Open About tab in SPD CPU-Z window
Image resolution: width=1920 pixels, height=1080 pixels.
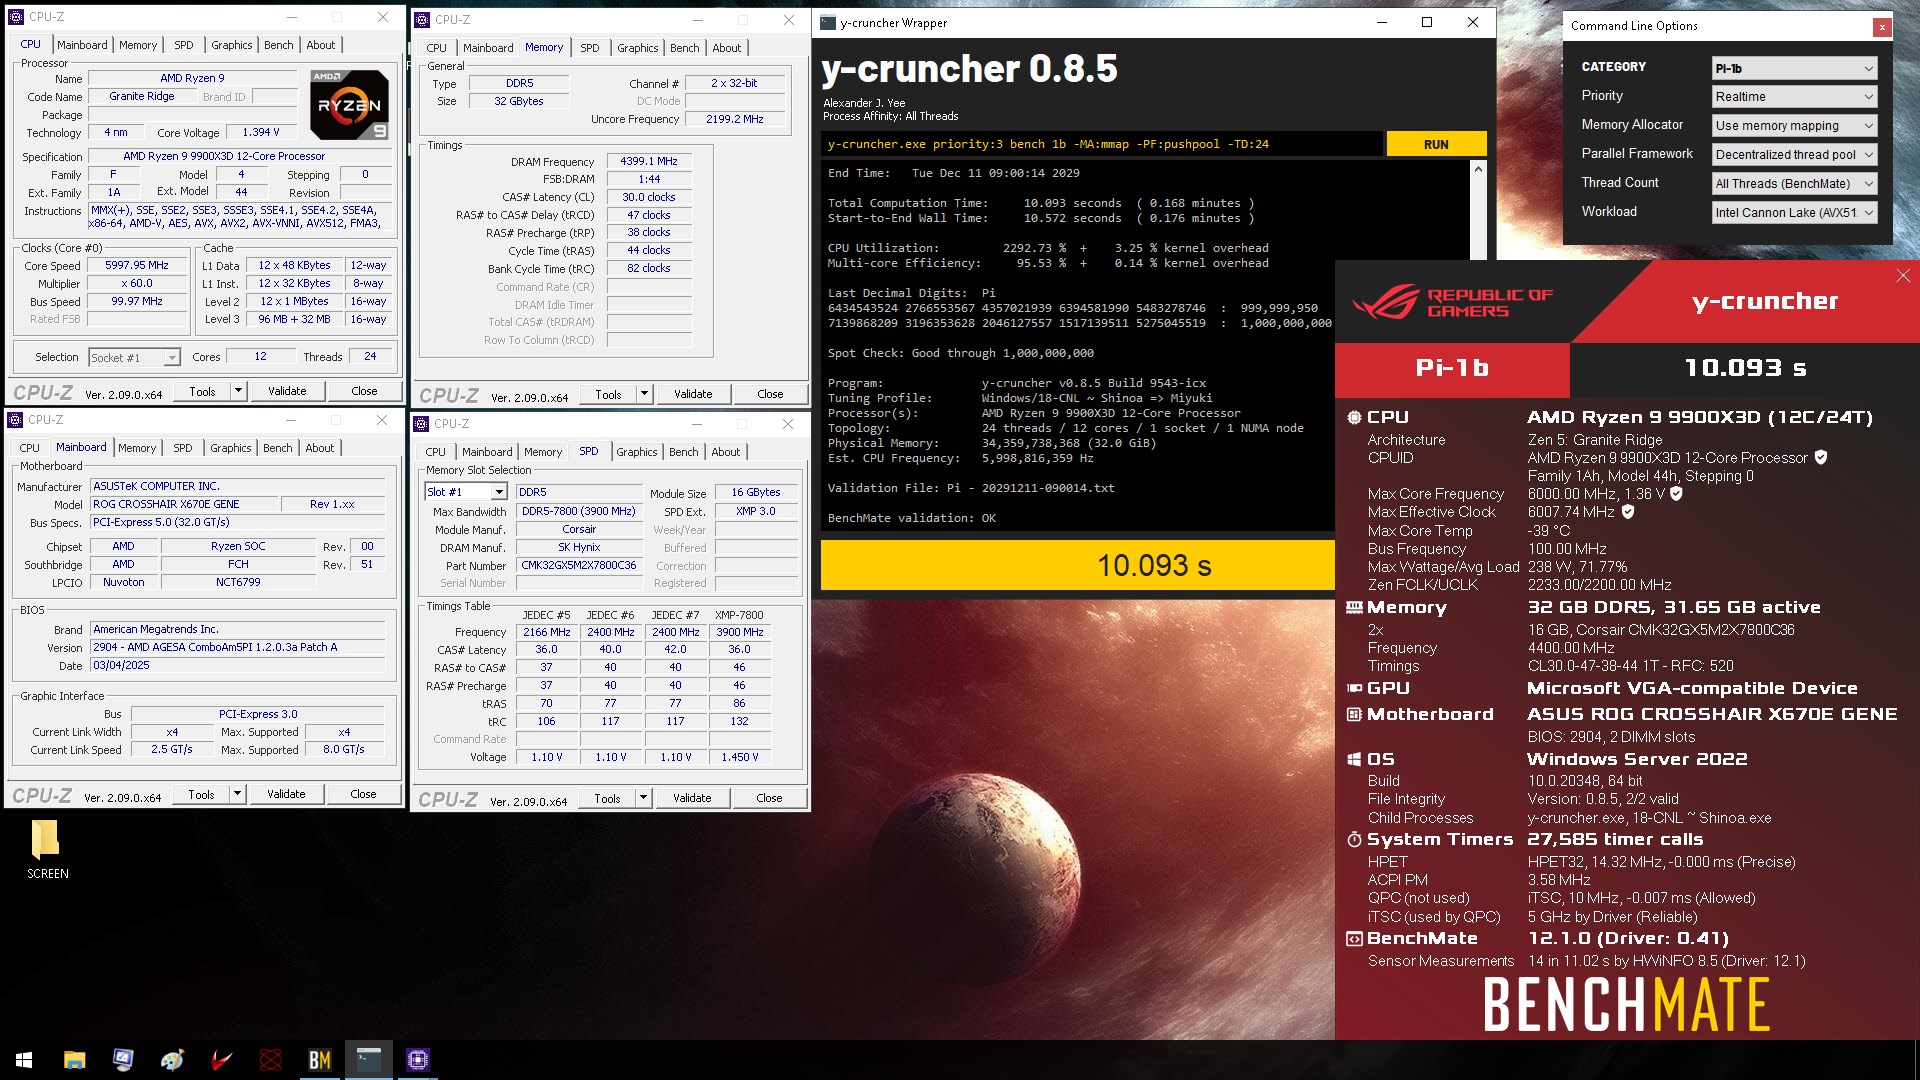726,452
